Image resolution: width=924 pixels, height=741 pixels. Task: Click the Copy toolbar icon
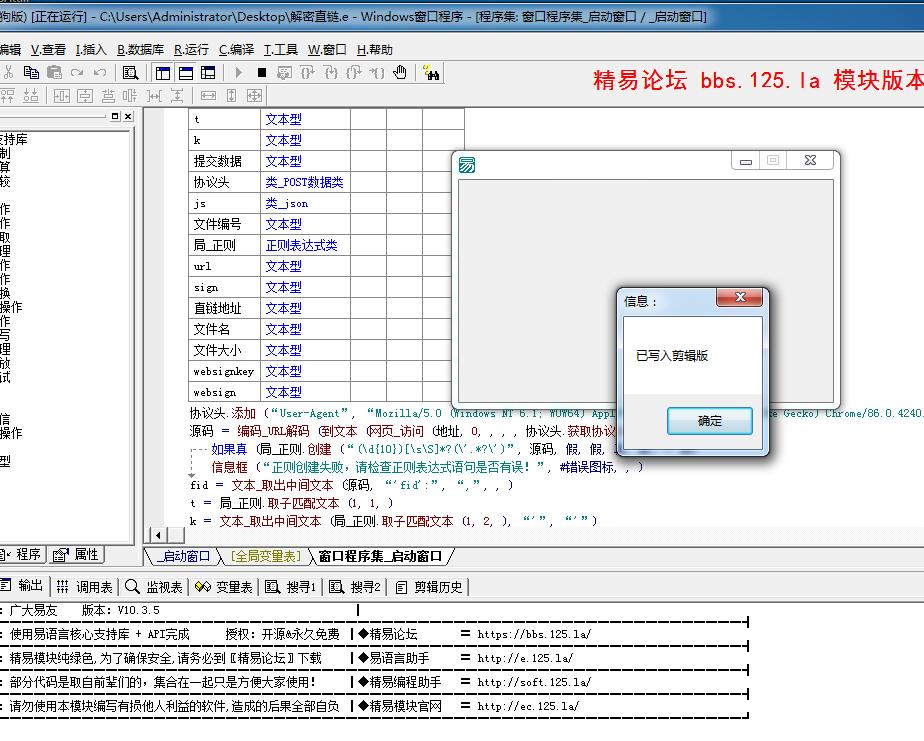pos(31,73)
